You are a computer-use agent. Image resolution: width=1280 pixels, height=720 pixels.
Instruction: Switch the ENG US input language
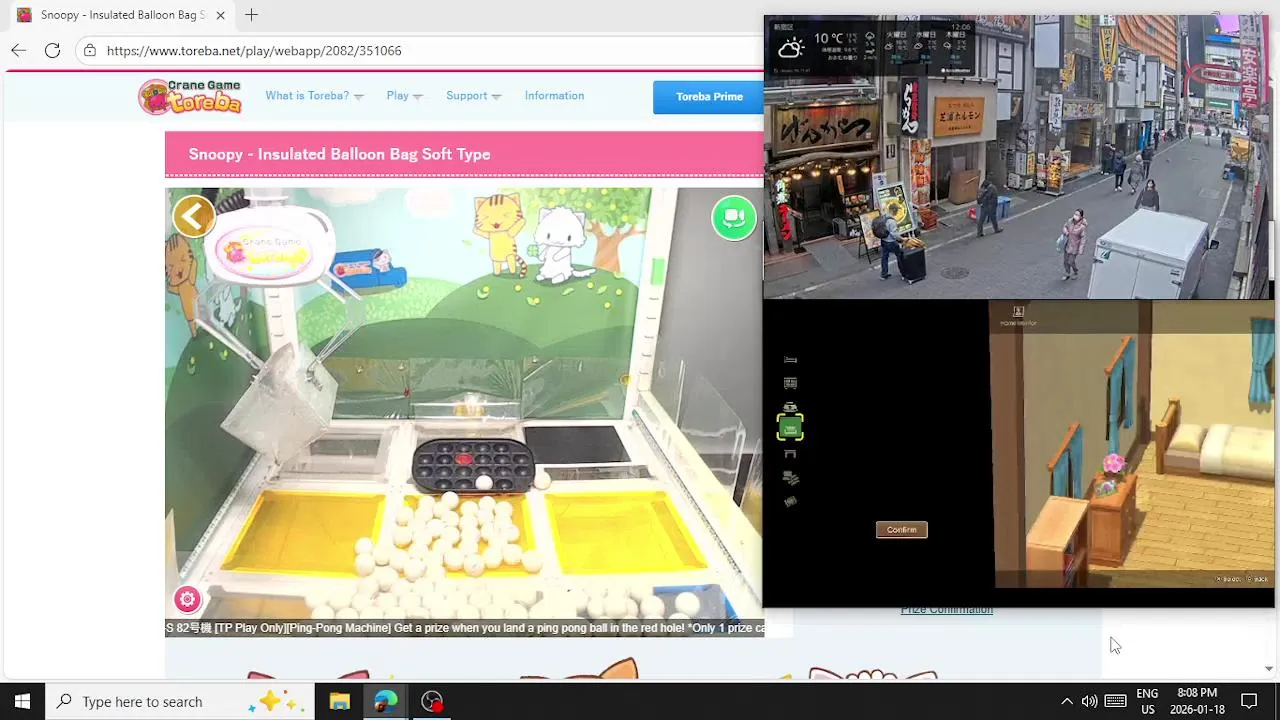point(1147,702)
